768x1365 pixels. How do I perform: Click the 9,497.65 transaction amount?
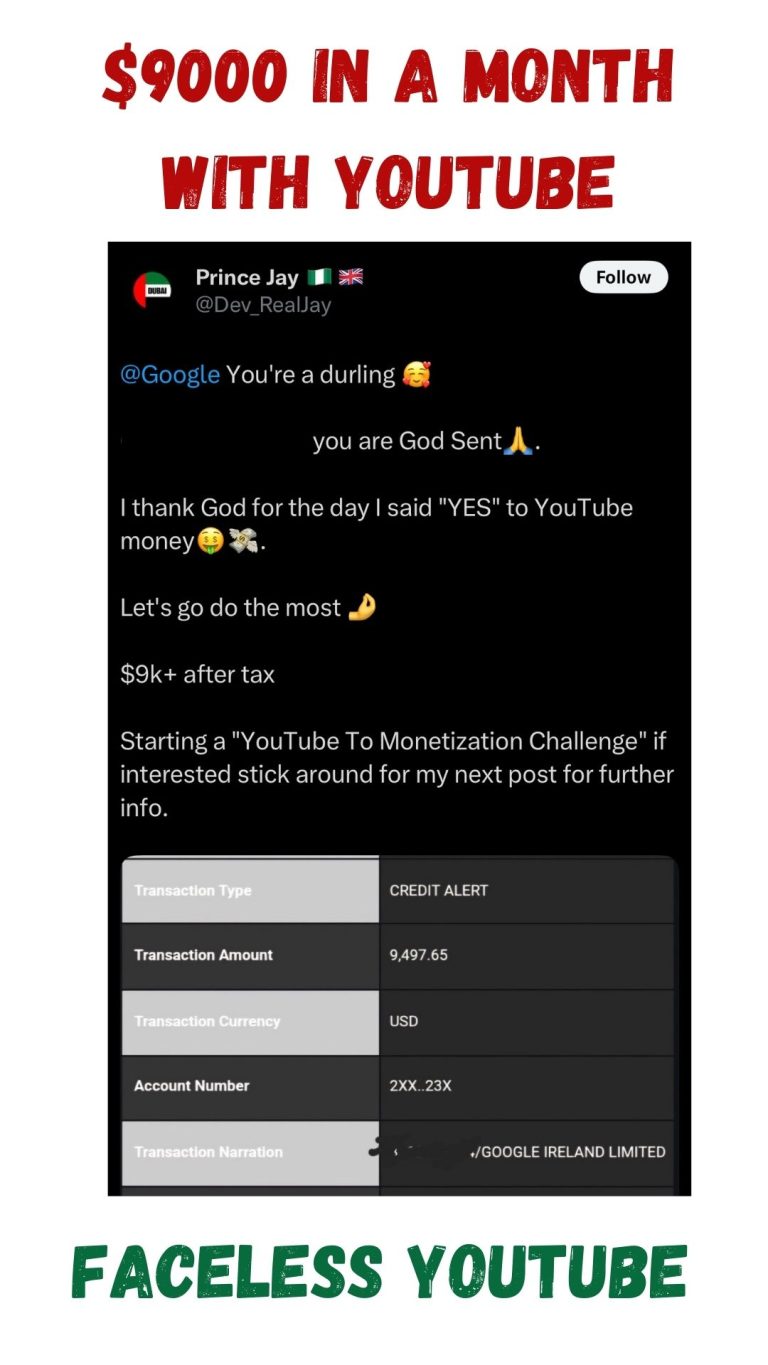418,955
